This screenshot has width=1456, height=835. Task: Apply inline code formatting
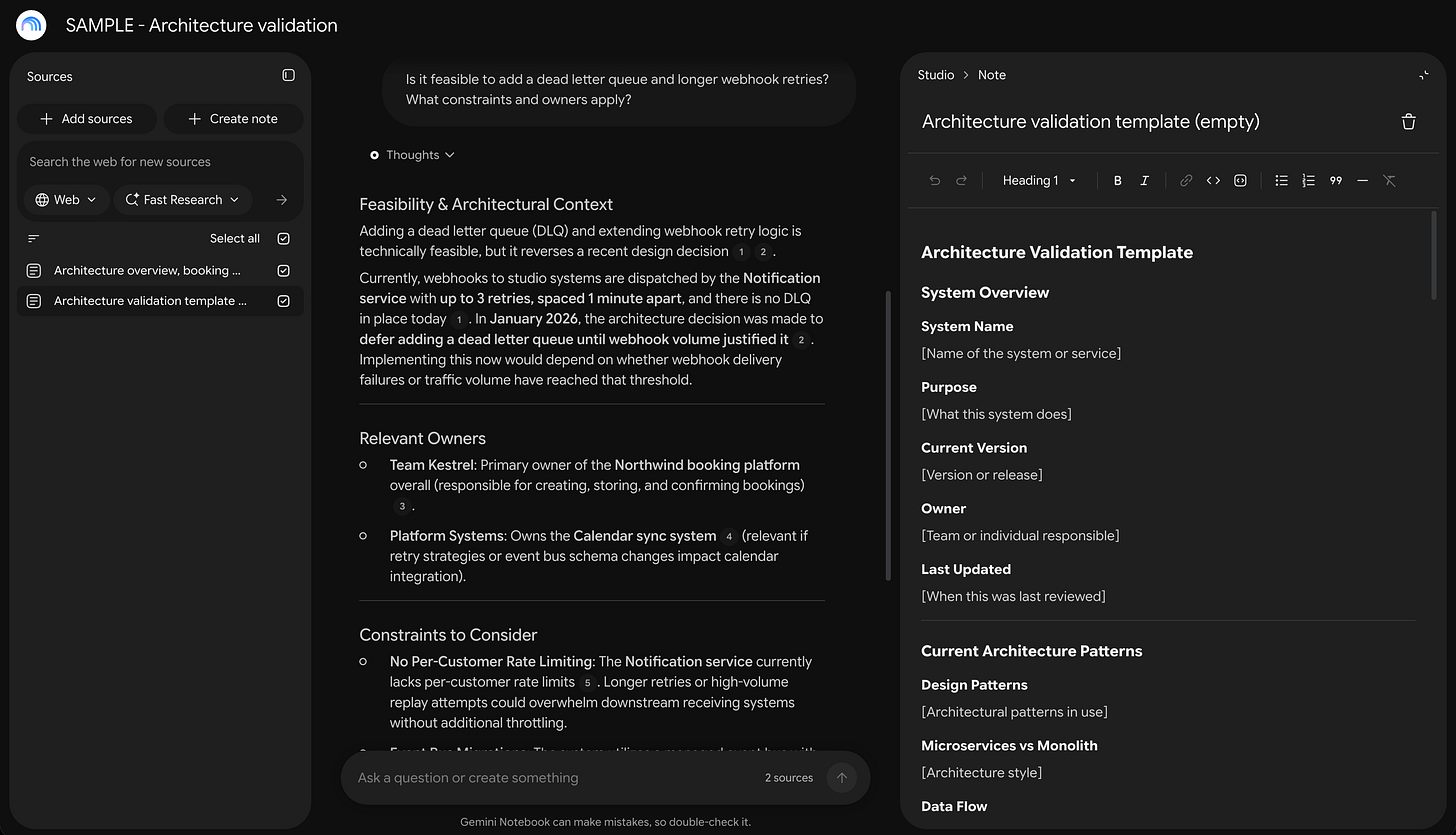tap(1213, 181)
